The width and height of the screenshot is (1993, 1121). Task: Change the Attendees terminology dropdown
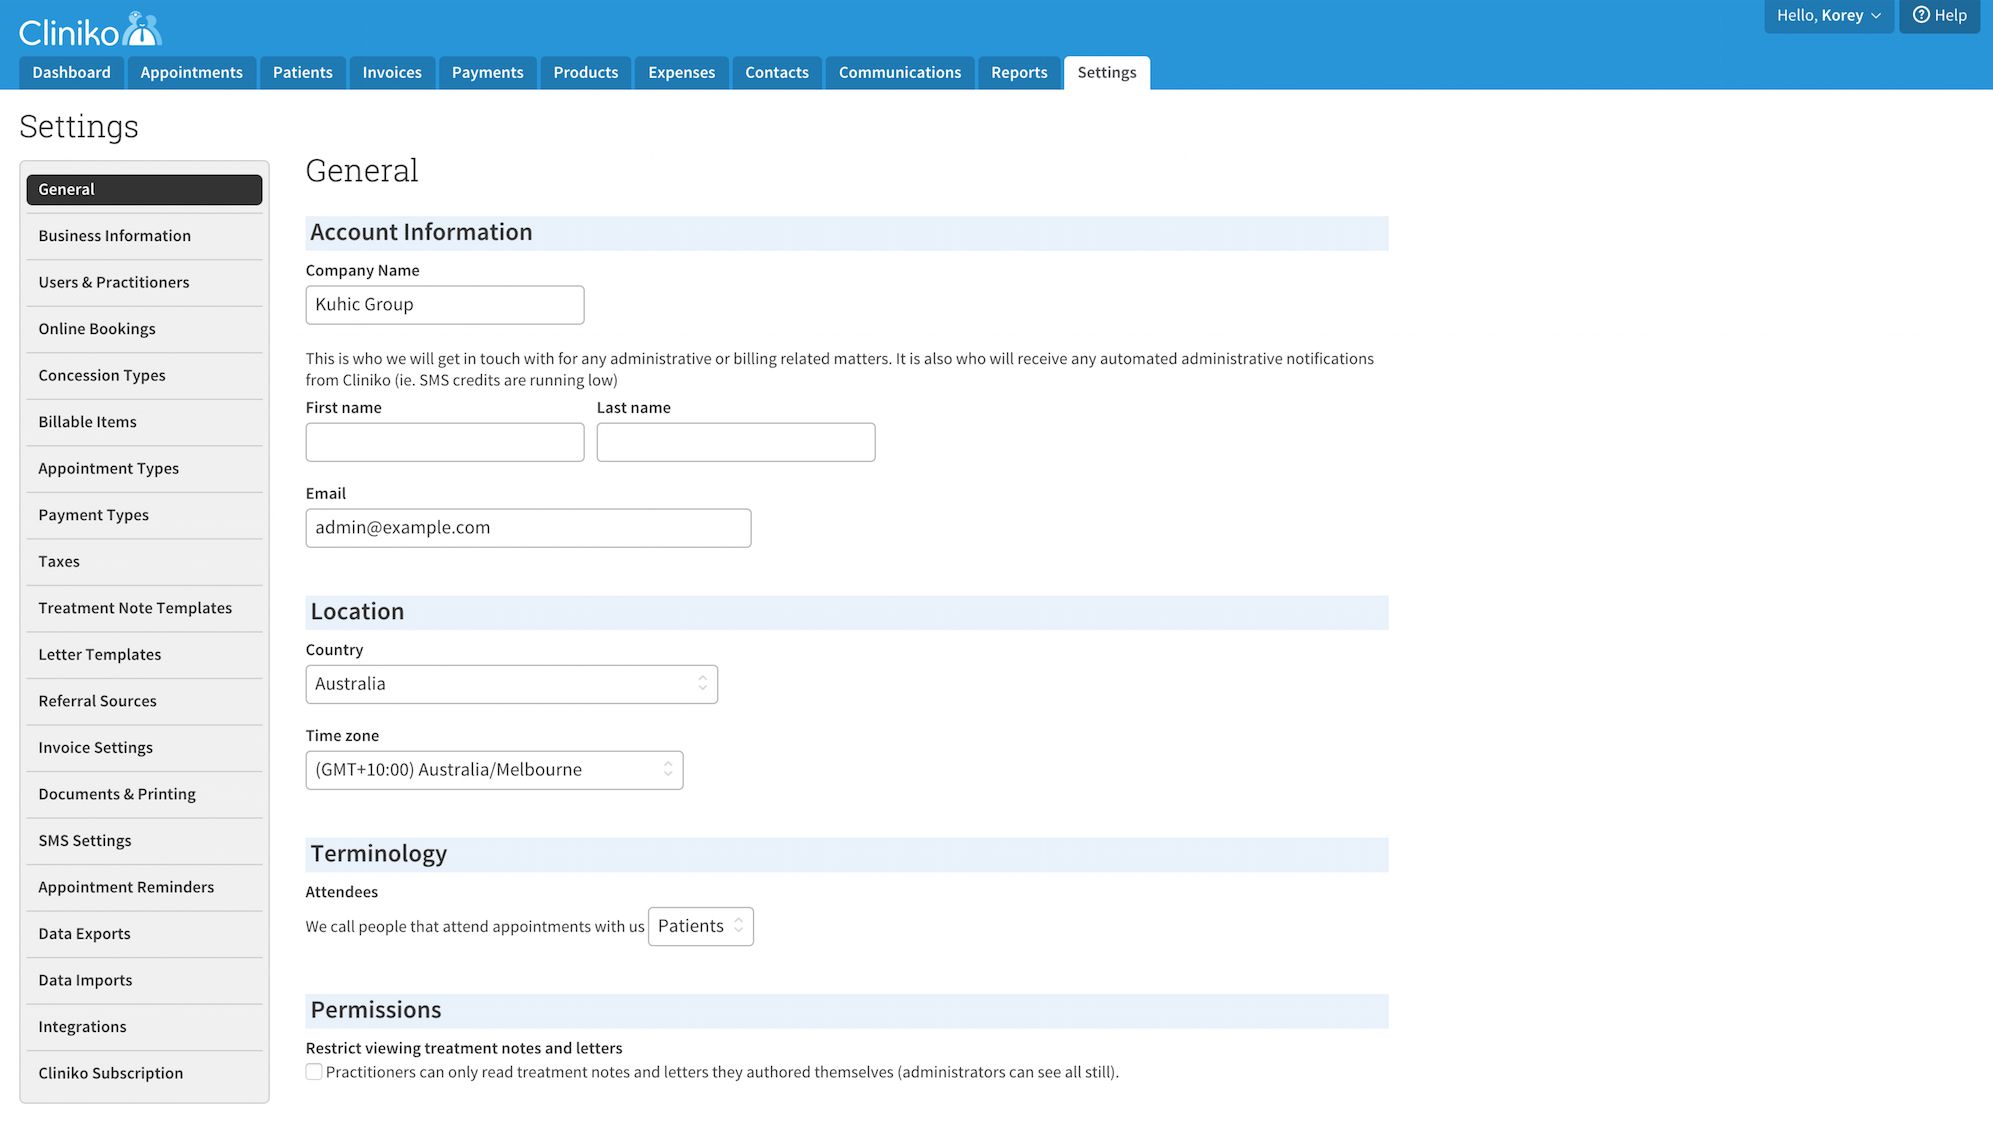click(x=700, y=926)
